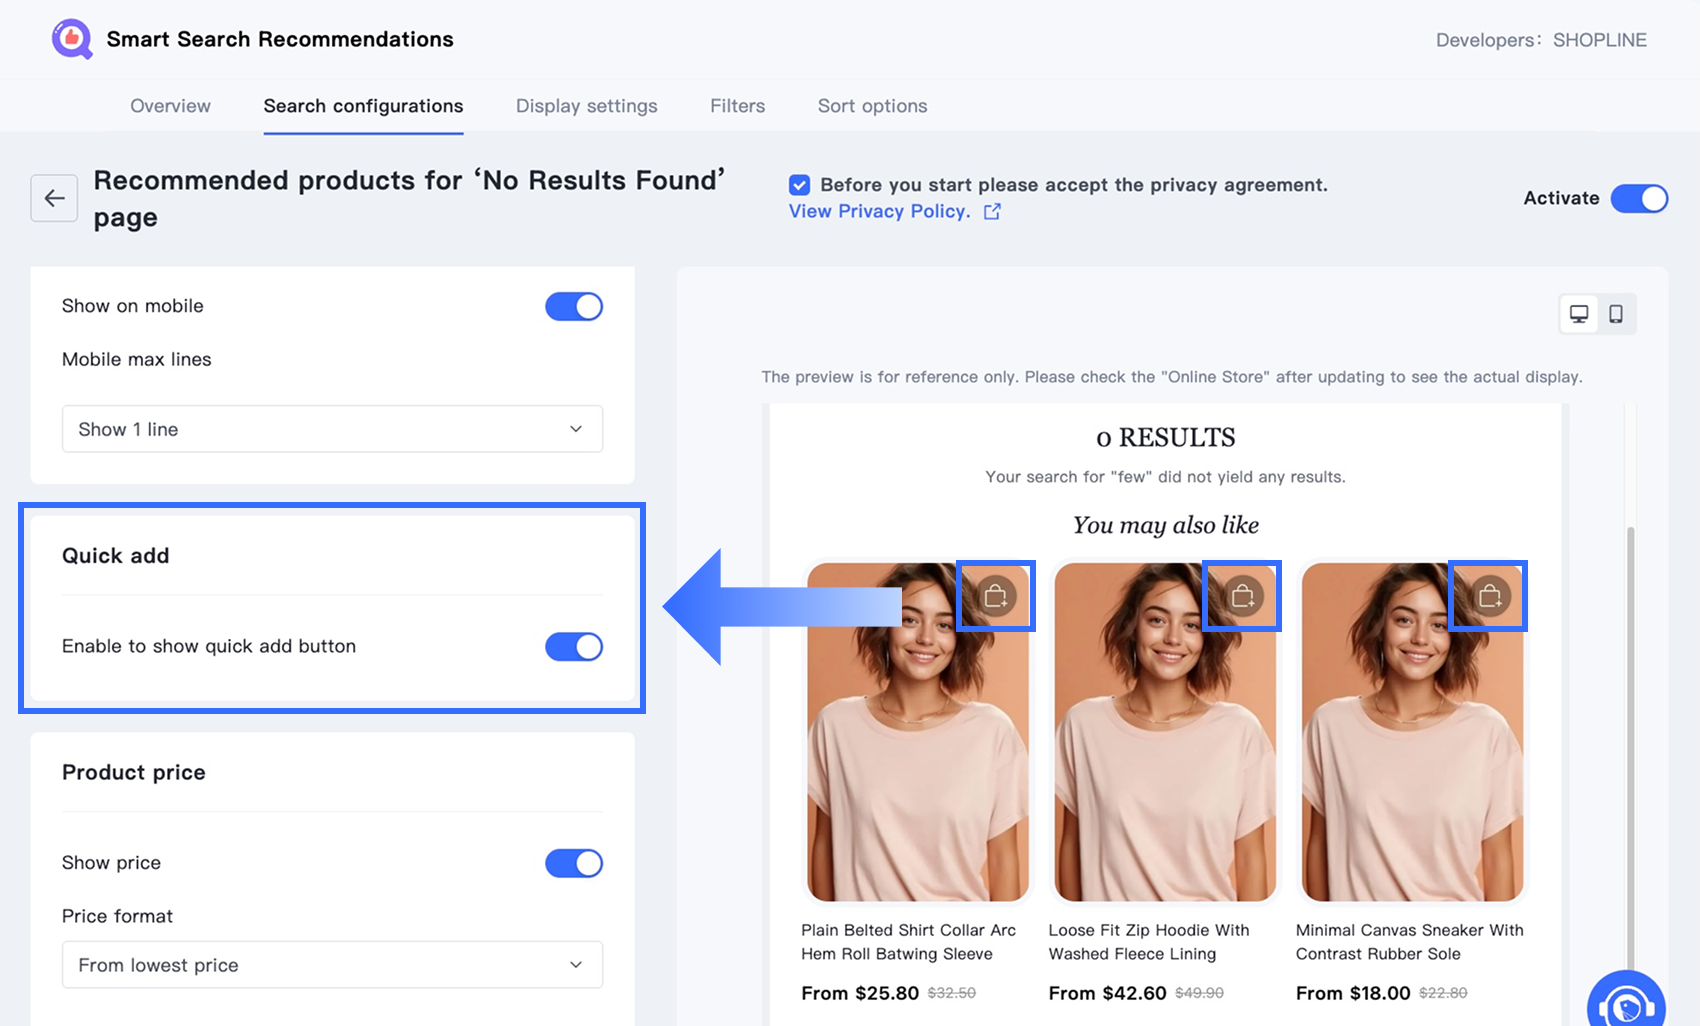The width and height of the screenshot is (1700, 1026).
Task: Switch to the Sort options tab
Action: [x=873, y=106]
